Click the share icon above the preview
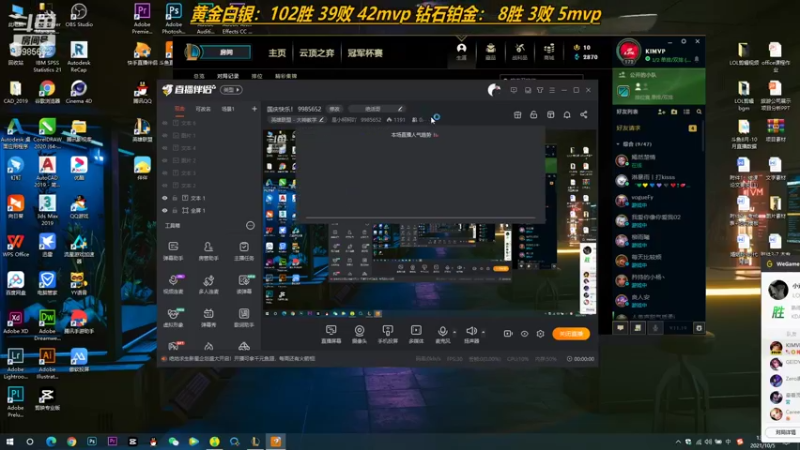 tap(584, 115)
